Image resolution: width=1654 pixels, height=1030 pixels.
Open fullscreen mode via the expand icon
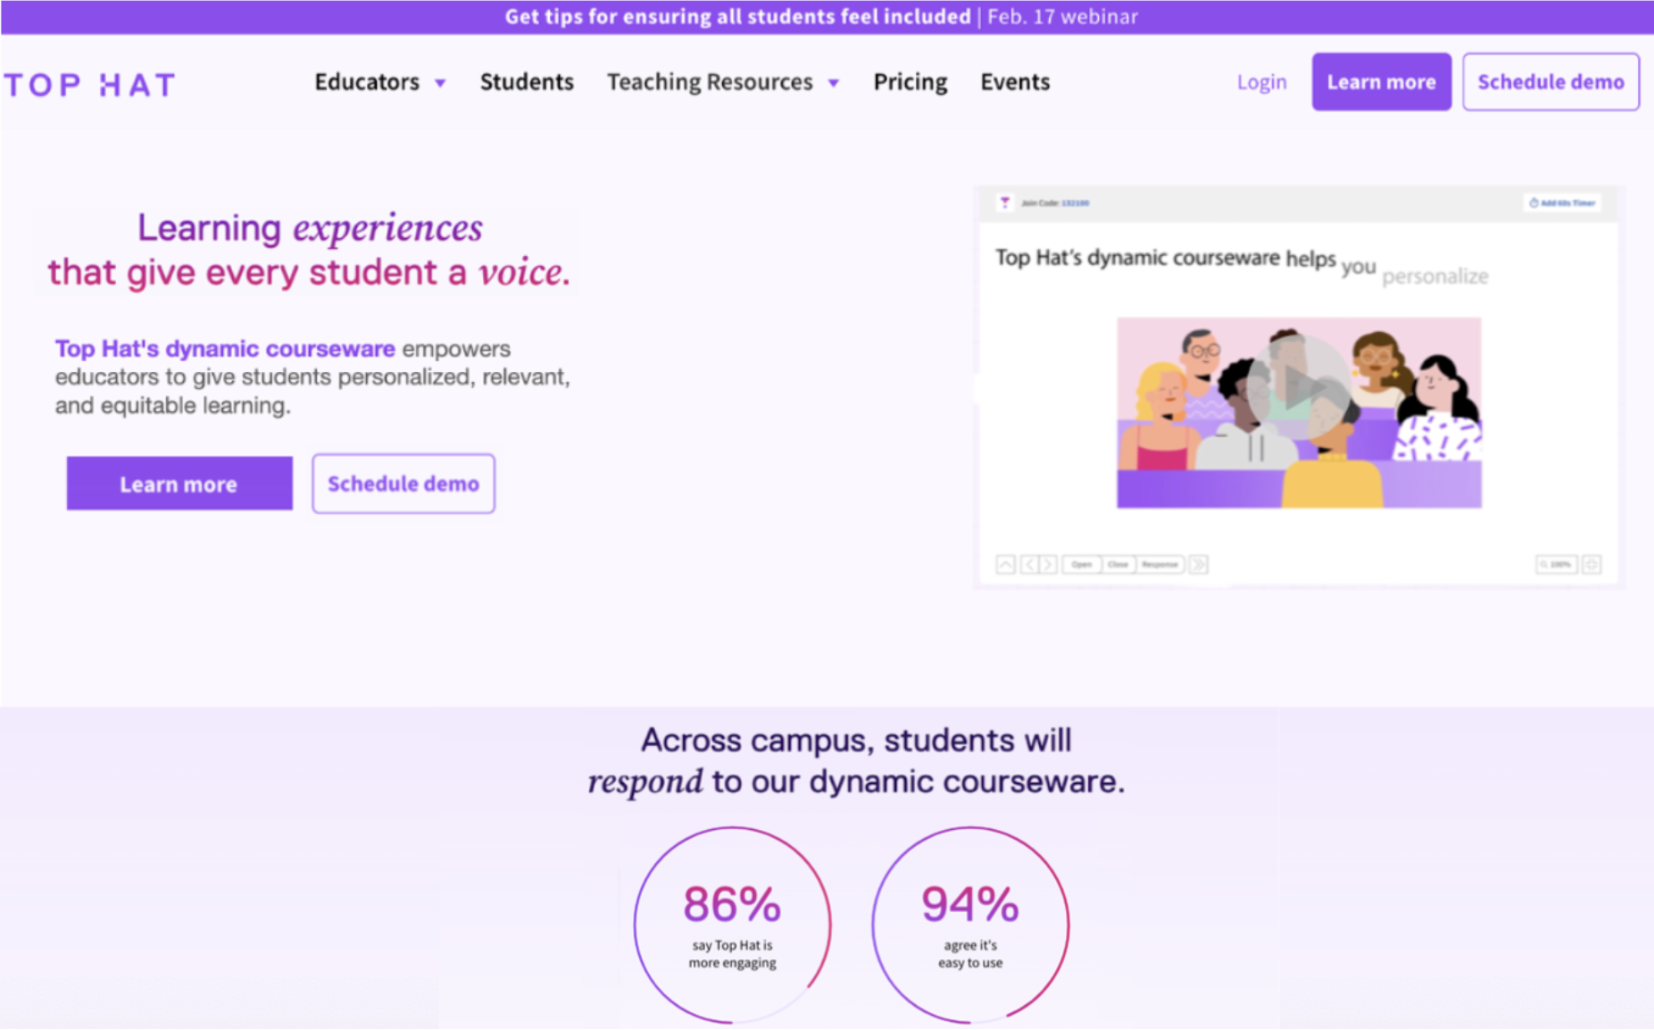[1592, 564]
